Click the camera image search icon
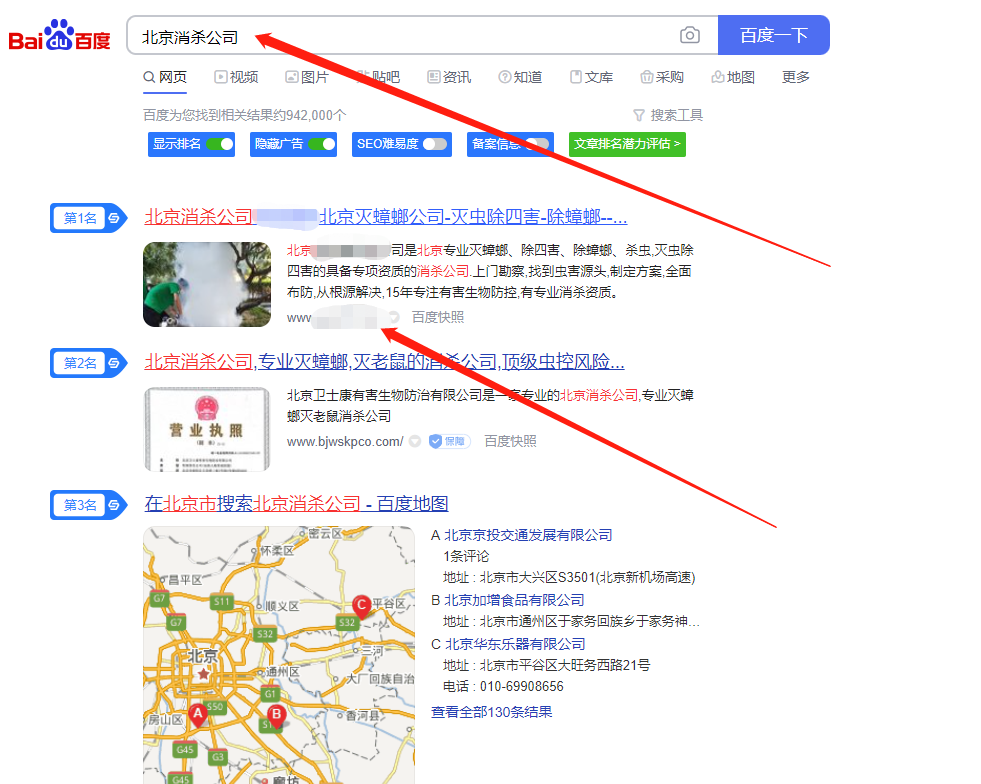 [x=690, y=36]
